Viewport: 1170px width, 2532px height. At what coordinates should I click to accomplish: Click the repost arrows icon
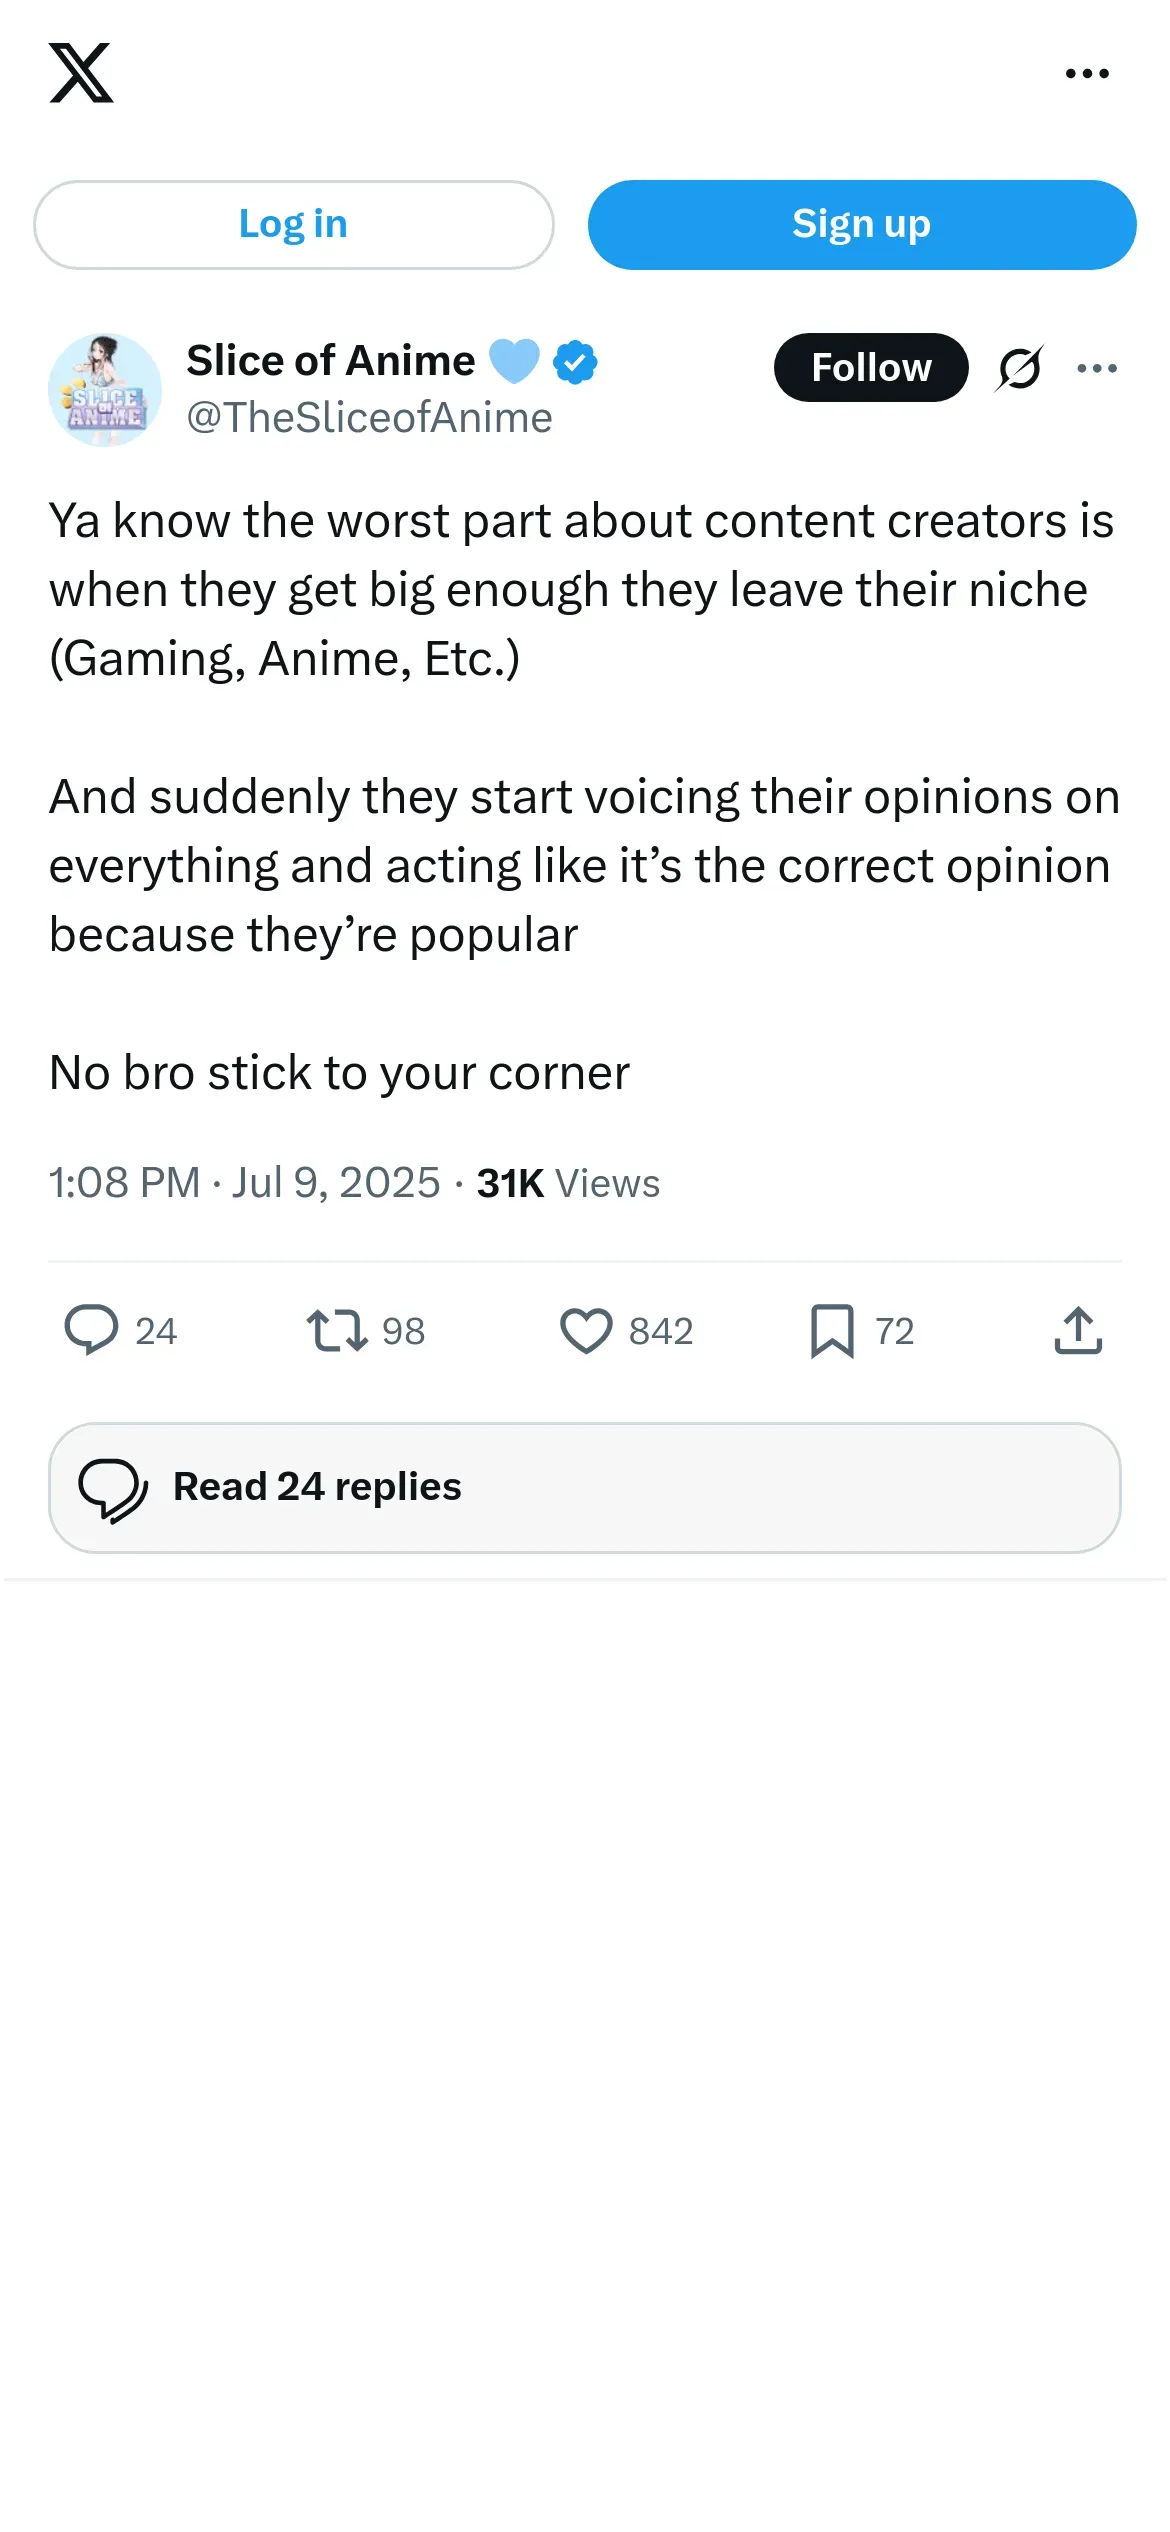click(x=337, y=1331)
